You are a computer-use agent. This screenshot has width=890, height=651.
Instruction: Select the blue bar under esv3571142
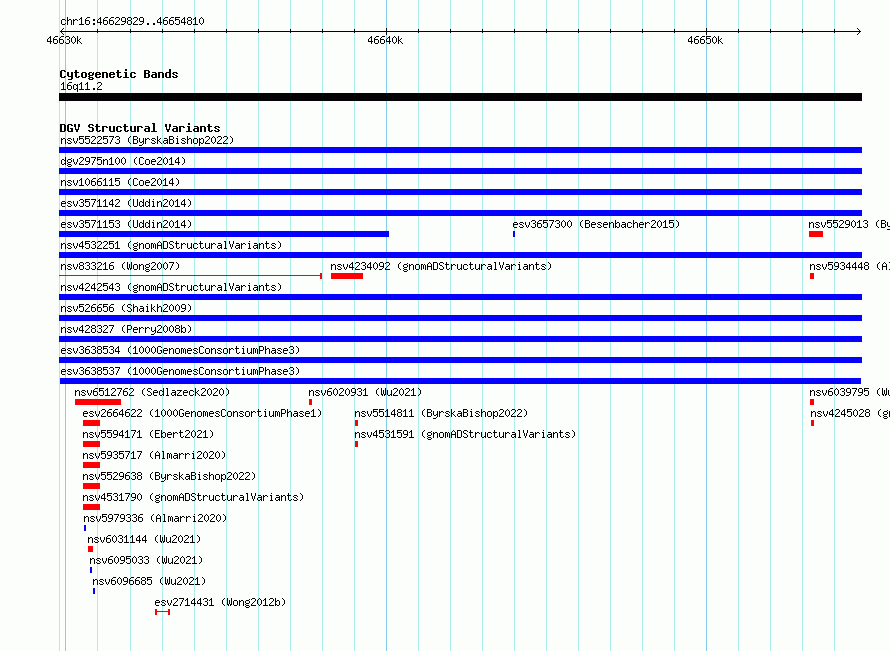(460, 213)
